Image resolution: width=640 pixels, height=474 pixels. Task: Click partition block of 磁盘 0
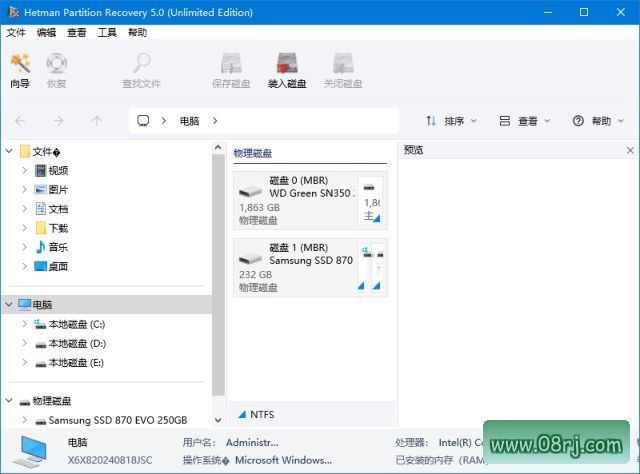point(371,200)
